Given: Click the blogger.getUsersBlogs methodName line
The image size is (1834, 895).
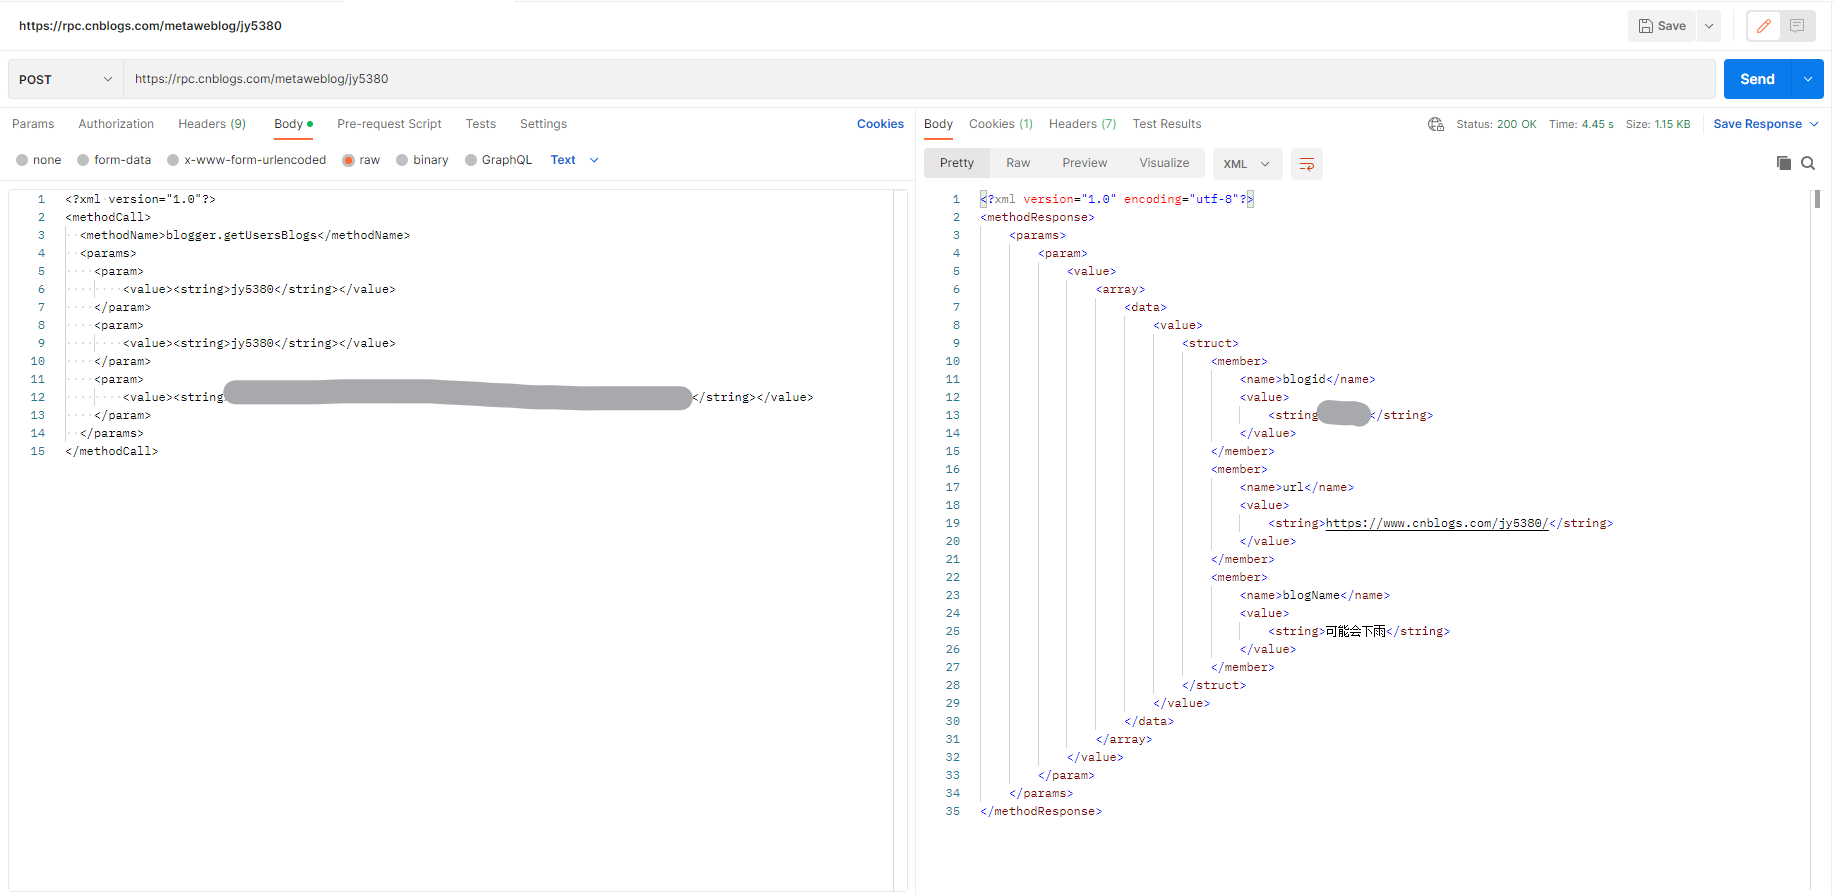Looking at the screenshot, I should [x=245, y=235].
